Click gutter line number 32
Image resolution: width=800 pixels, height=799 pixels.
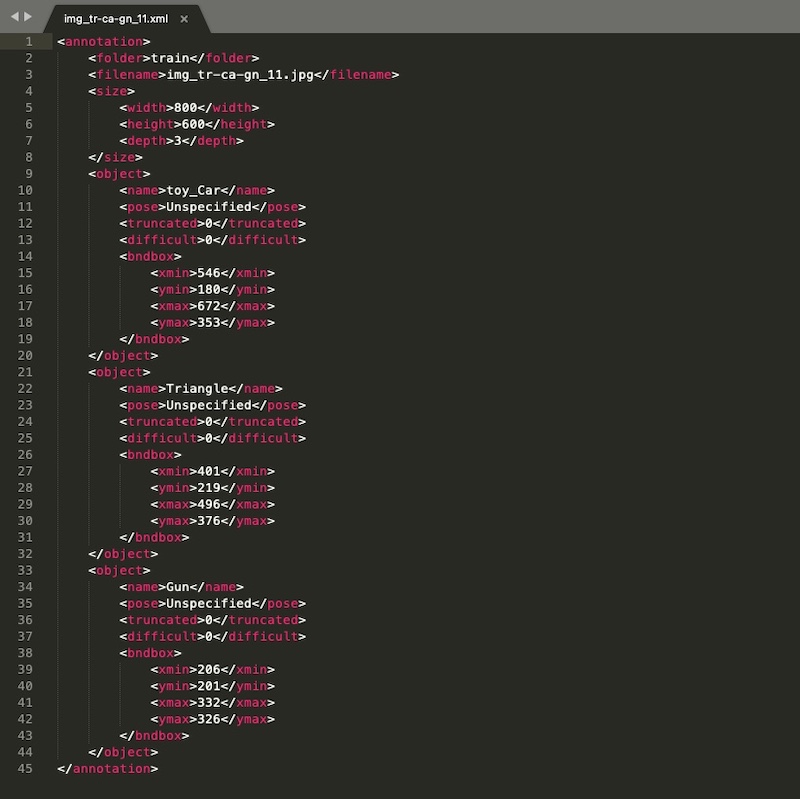[x=25, y=554]
